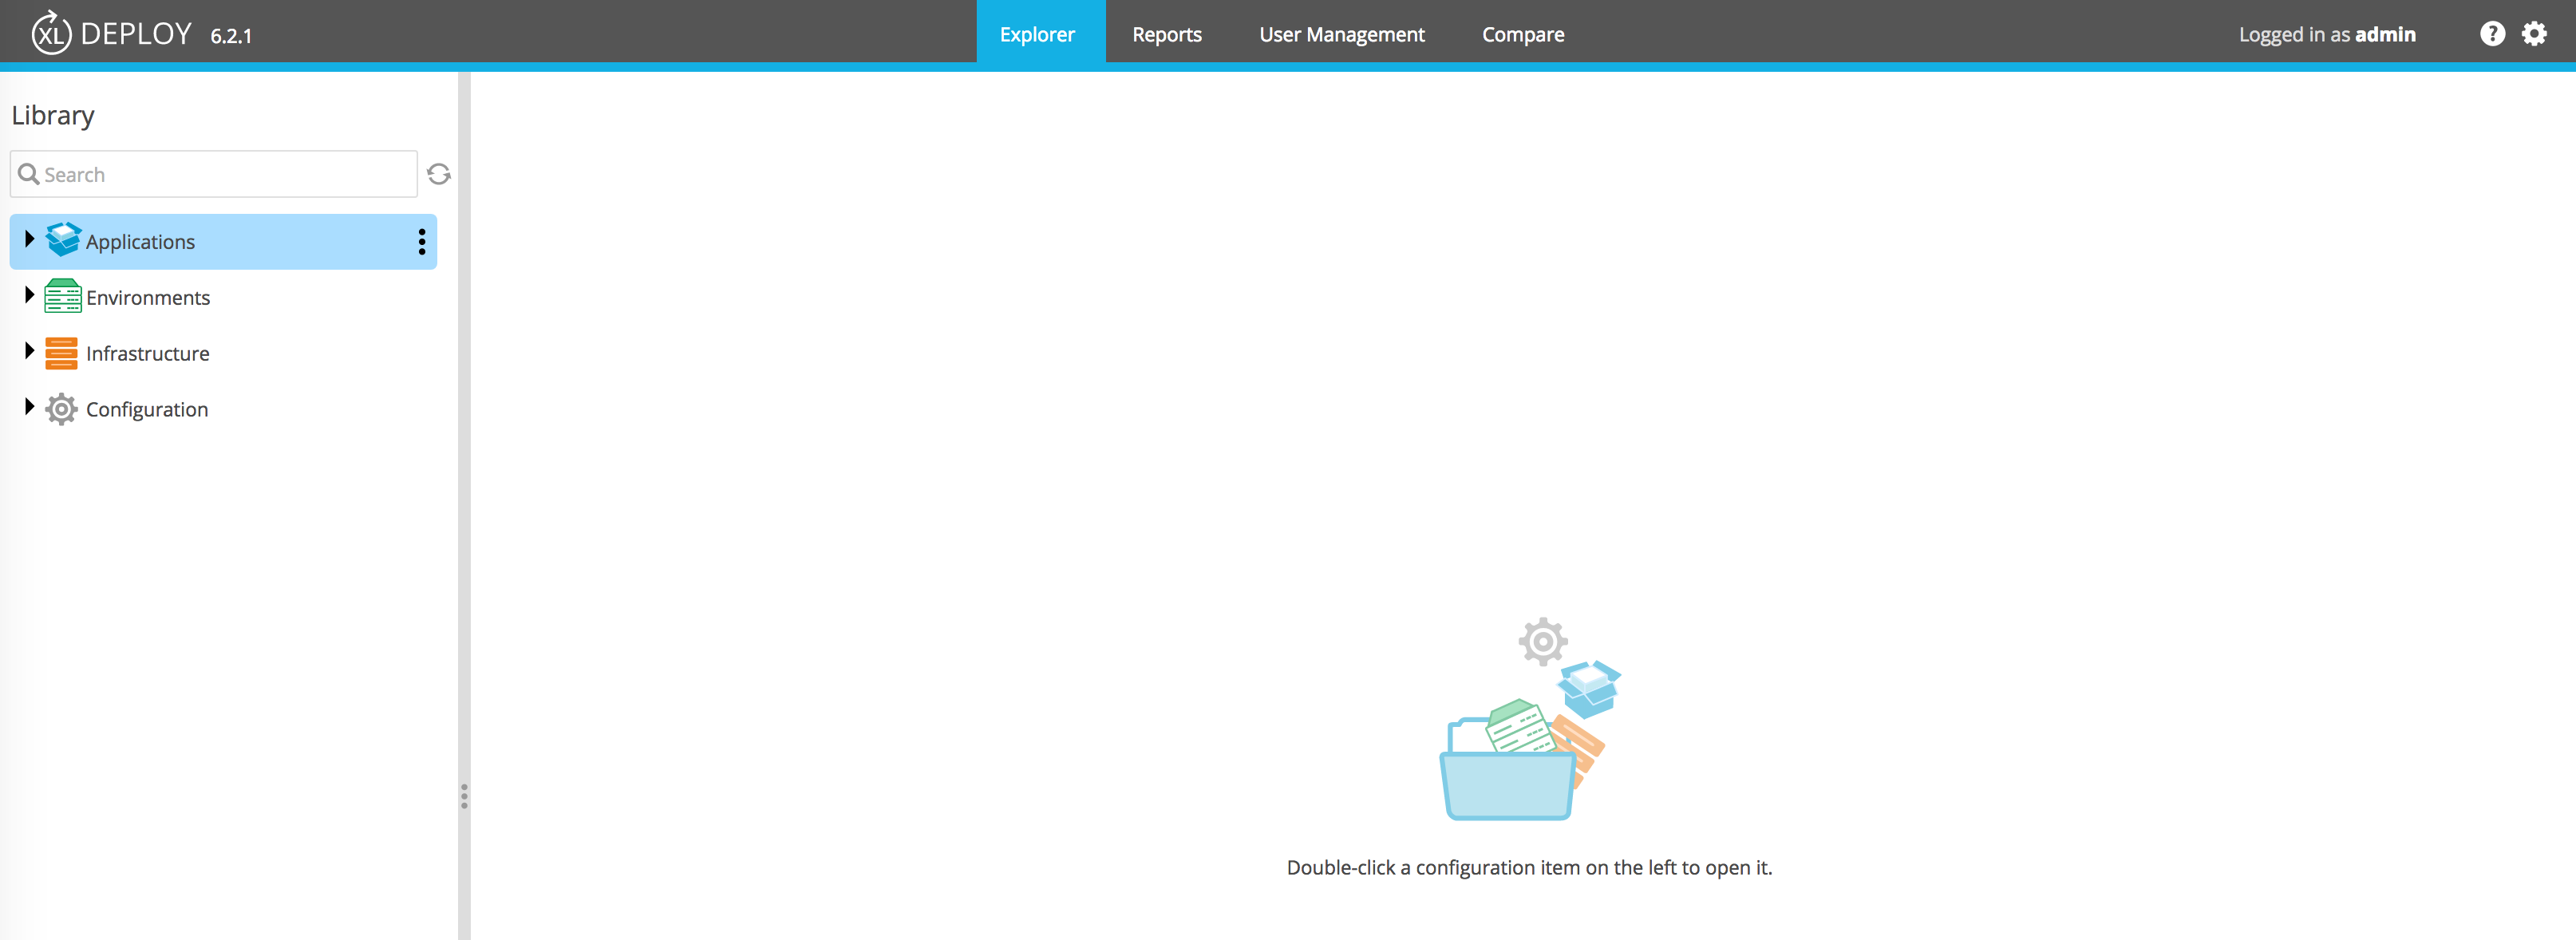Image resolution: width=2576 pixels, height=940 pixels.
Task: Expand the Environments tree node
Action: tap(29, 295)
